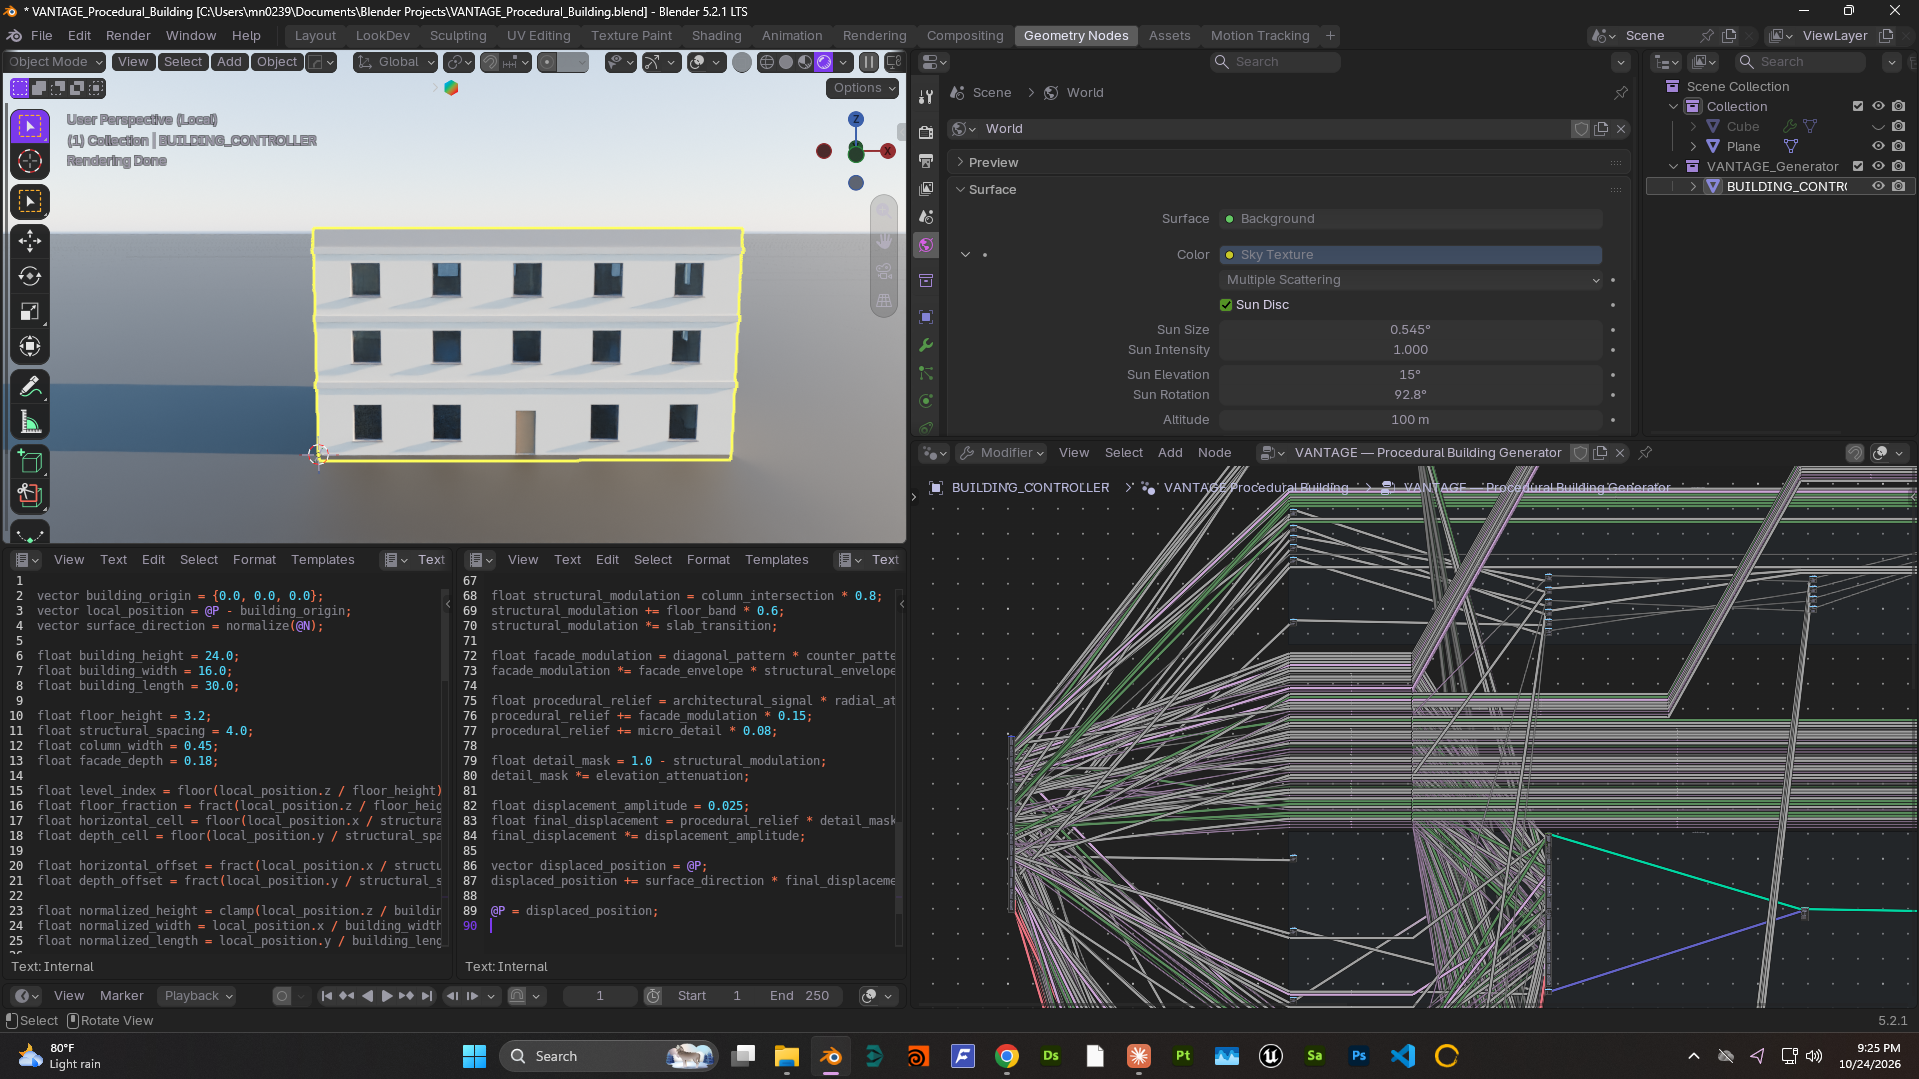Expand the BUILDING_CONTROLLER tree item

1693,187
